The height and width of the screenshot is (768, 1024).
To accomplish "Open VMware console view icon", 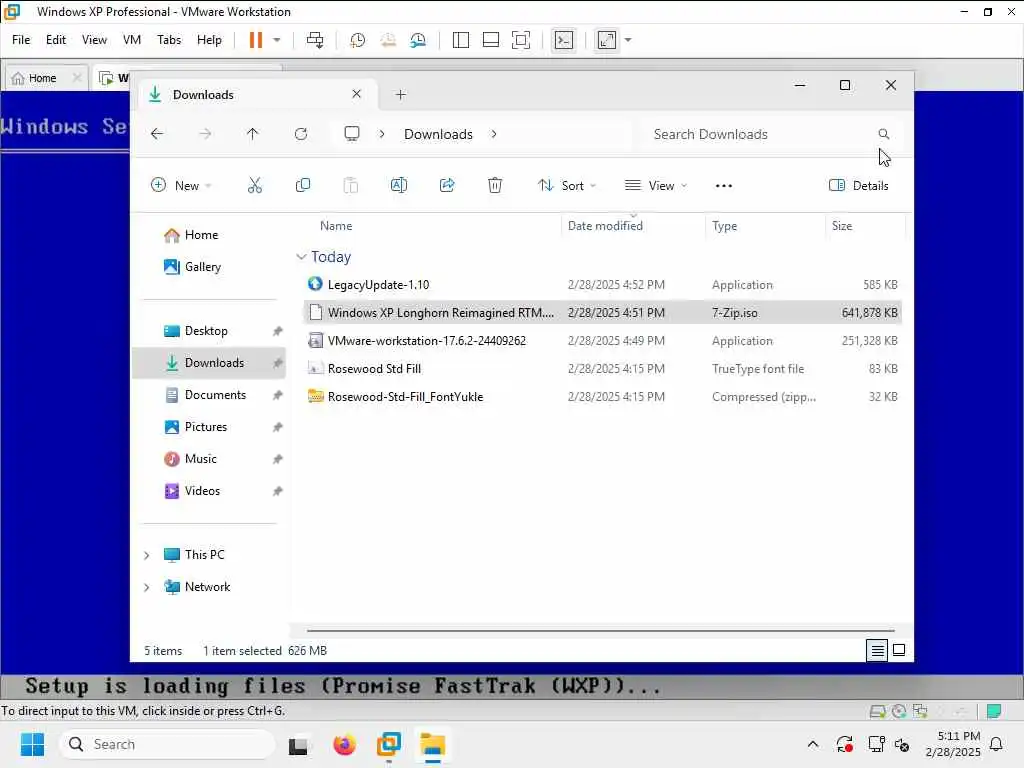I will pos(564,40).
